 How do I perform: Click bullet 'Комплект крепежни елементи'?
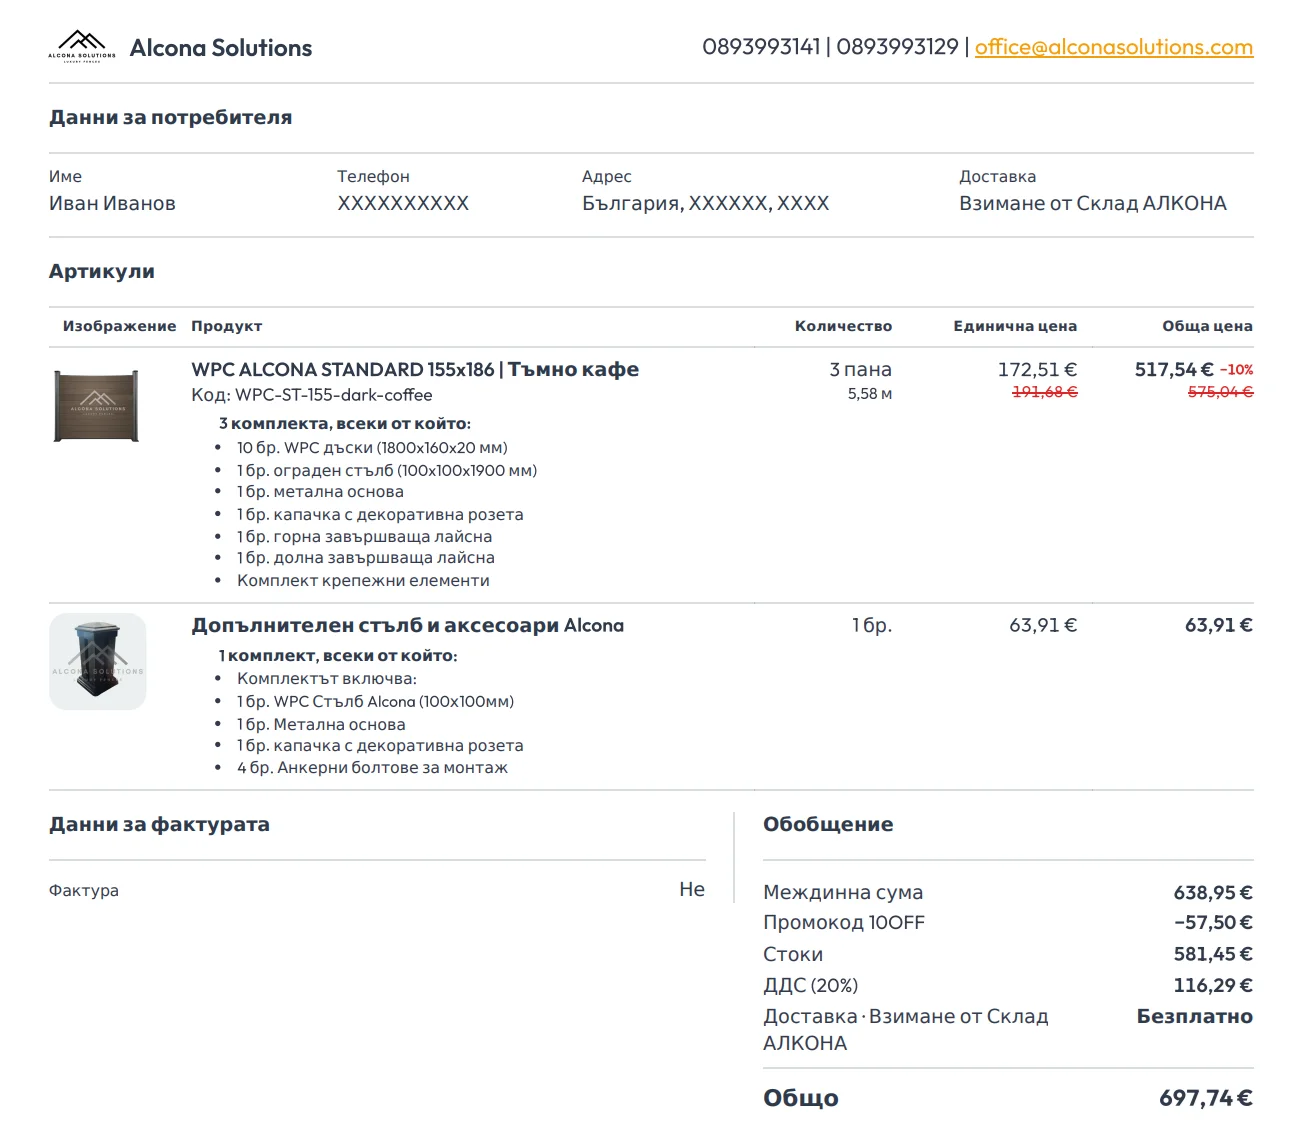pyautogui.click(x=363, y=580)
